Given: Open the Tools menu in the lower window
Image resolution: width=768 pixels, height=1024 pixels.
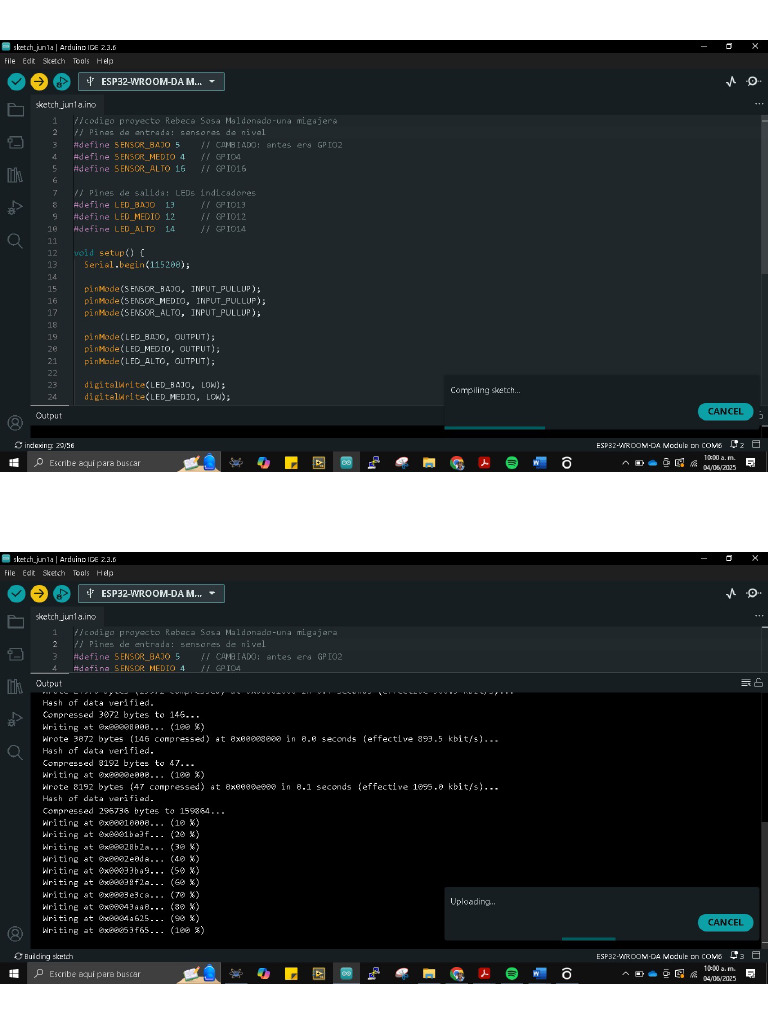Looking at the screenshot, I should click(x=80, y=573).
